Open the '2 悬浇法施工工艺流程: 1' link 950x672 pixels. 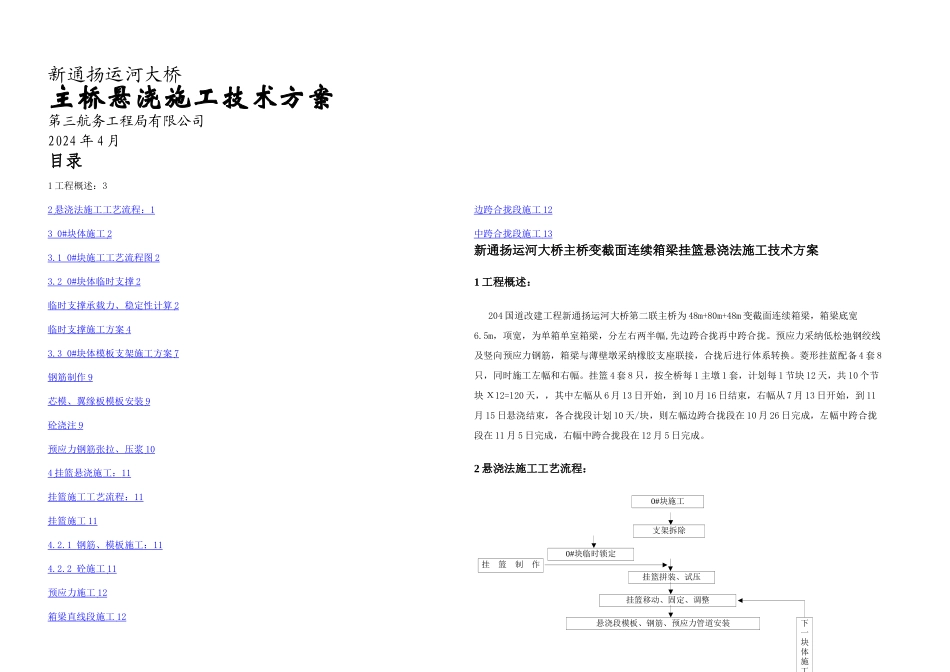tap(101, 210)
